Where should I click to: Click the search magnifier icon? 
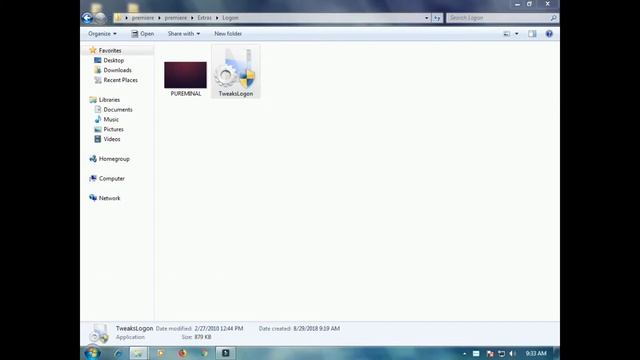pyautogui.click(x=553, y=18)
